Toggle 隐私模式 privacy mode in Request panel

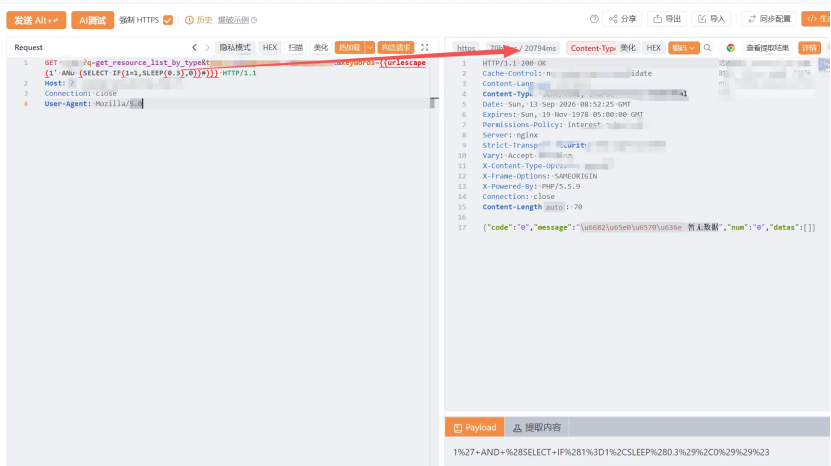pos(235,48)
